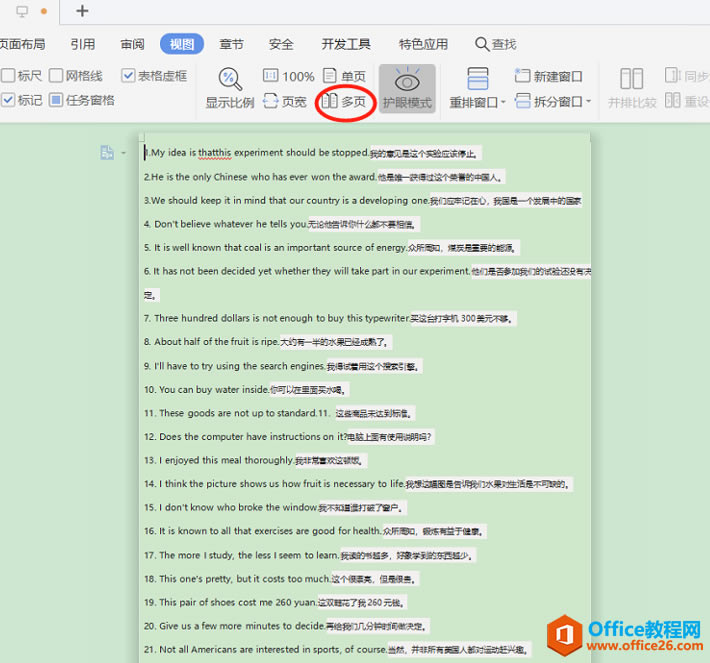
Task: Open the 页面布局 page layout tab
Action: click(22, 44)
